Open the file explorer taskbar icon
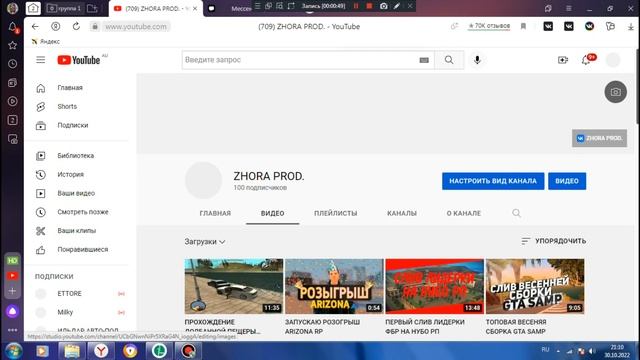Screen dimensions: 640x360 click(x=72, y=351)
